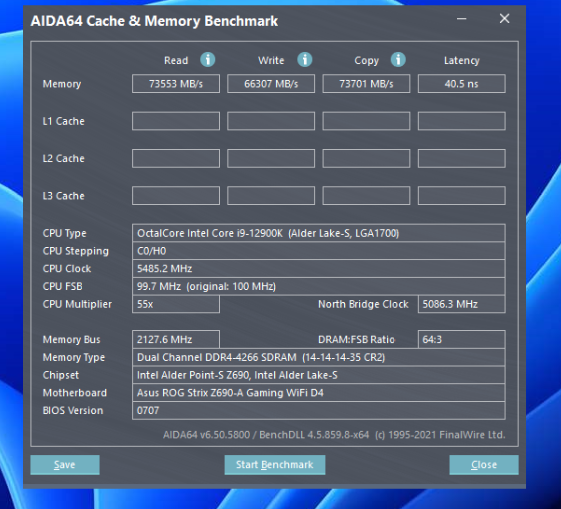Viewport: 561px width, 509px height.
Task: Select the Memory Write result field
Action: [271, 84]
